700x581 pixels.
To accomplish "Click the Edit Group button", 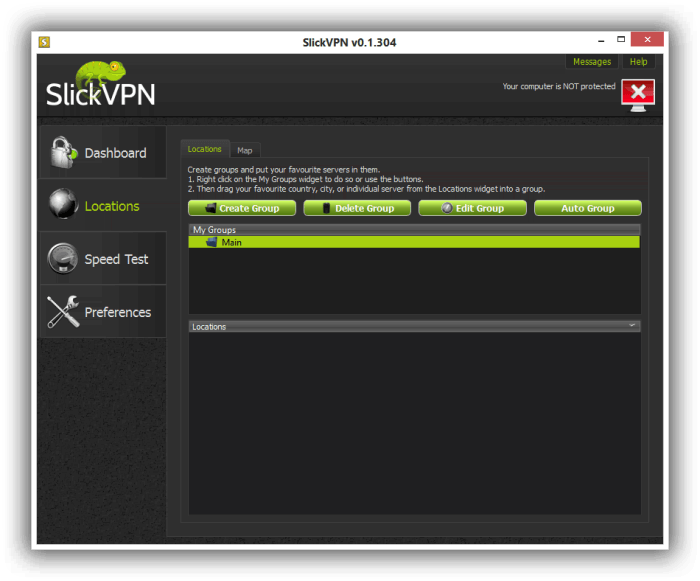I will point(472,208).
